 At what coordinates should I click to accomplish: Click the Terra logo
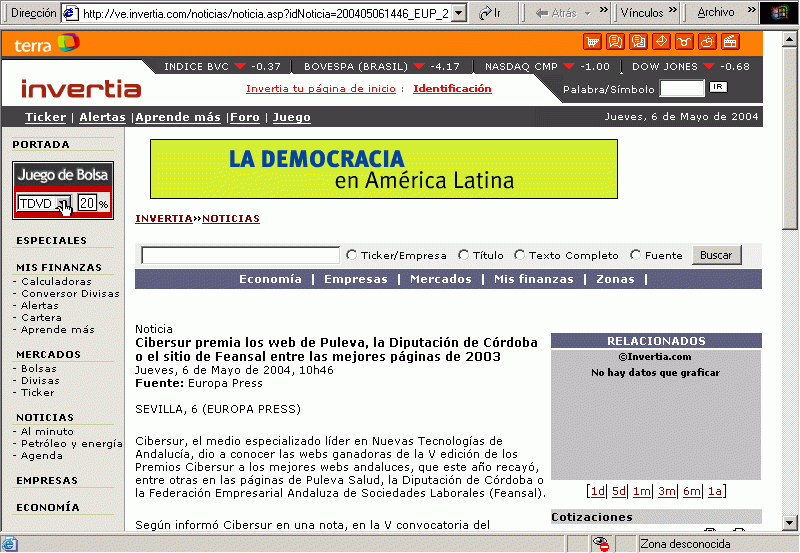click(47, 44)
